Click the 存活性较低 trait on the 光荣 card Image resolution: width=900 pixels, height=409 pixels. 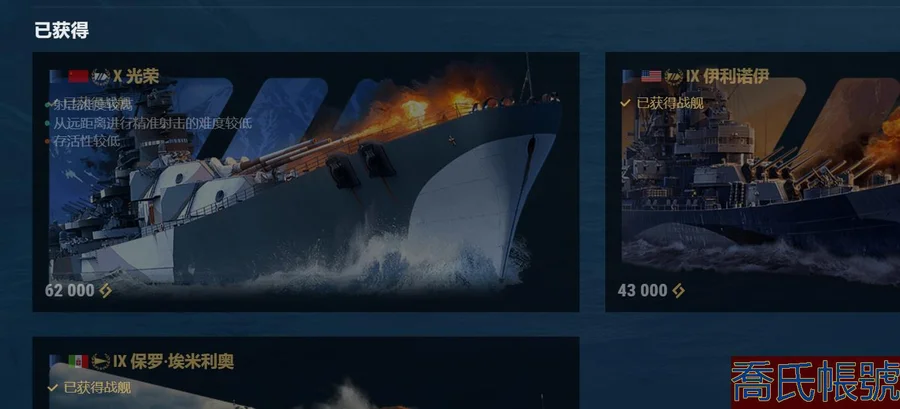pos(87,141)
